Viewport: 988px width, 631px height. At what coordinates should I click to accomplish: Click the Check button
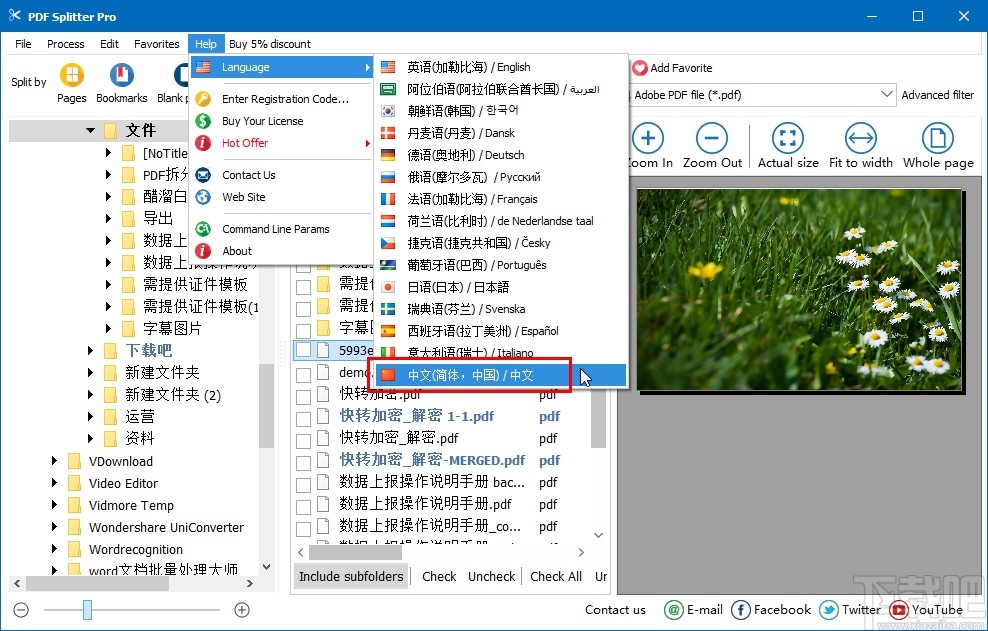[x=439, y=576]
